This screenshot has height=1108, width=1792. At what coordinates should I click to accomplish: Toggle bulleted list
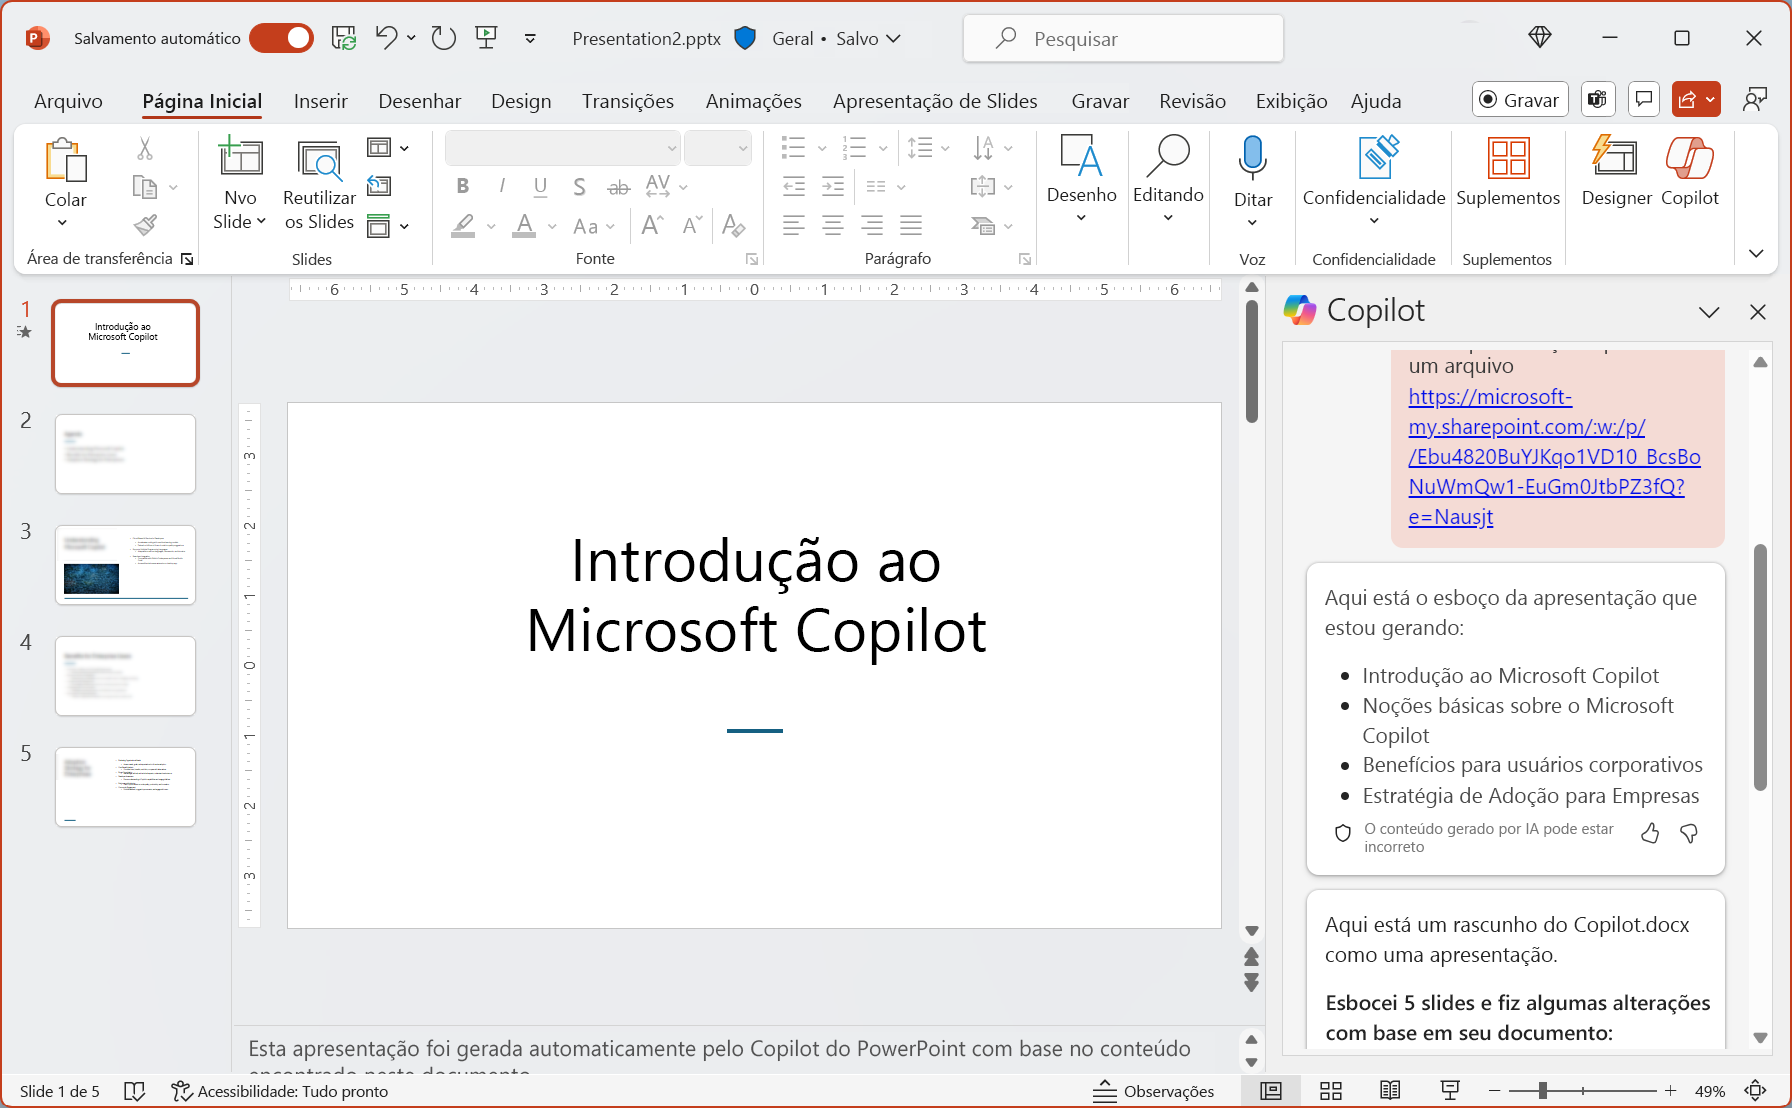pyautogui.click(x=794, y=148)
